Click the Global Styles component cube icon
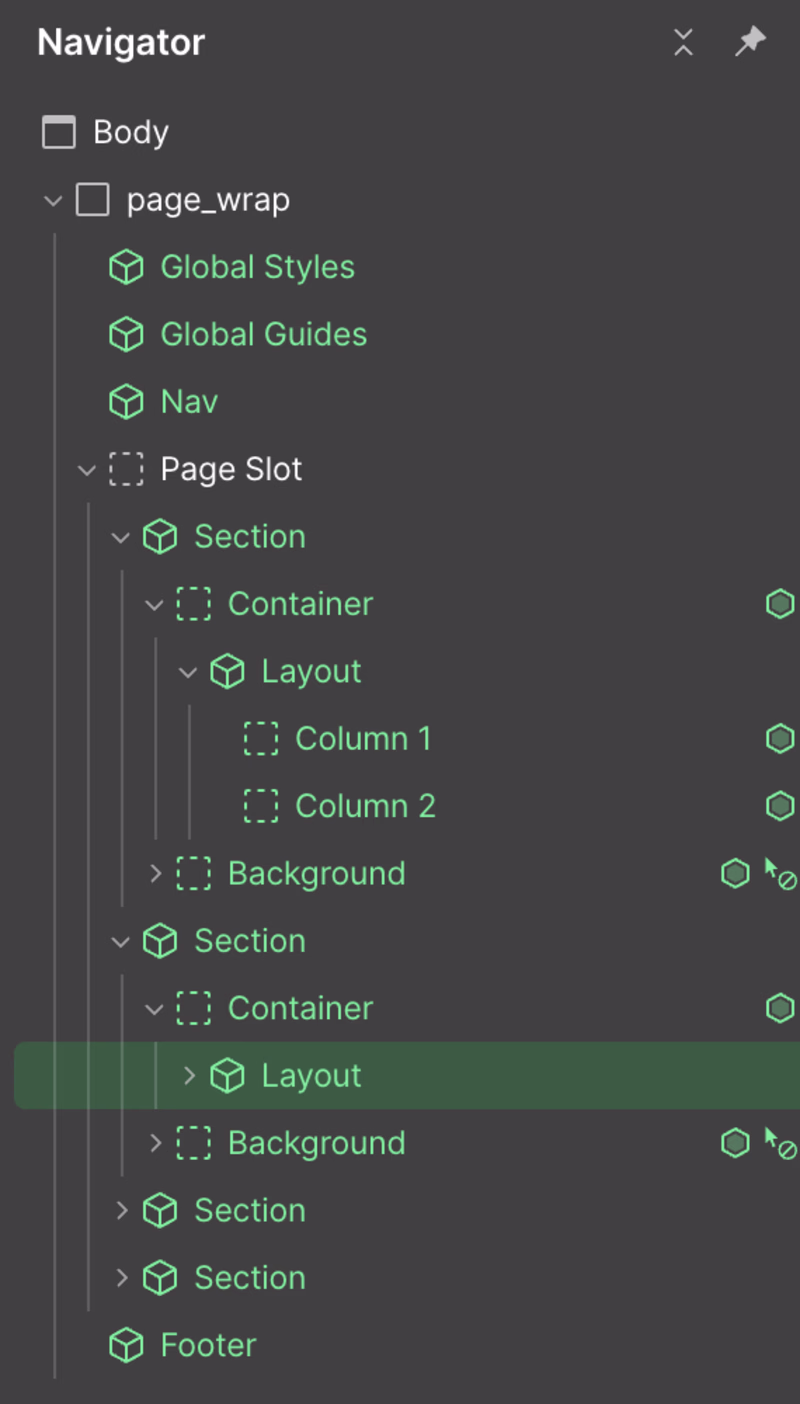 click(126, 267)
